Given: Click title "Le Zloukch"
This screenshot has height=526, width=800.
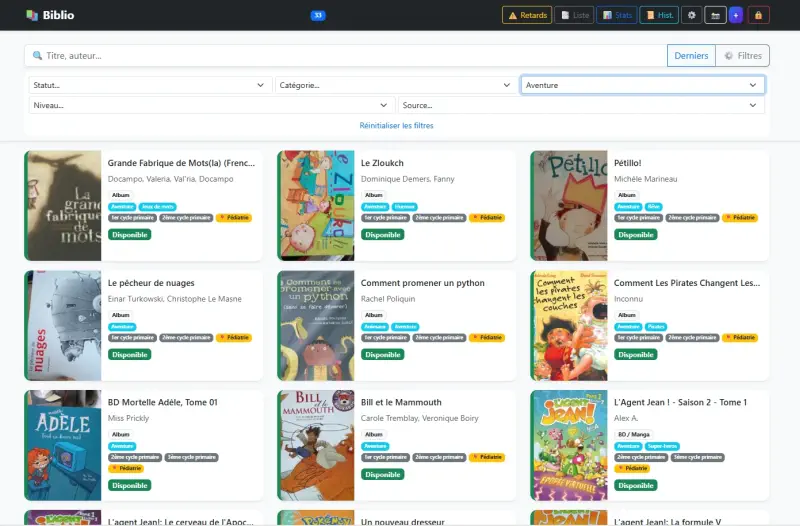Looking at the screenshot, I should coord(382,163).
